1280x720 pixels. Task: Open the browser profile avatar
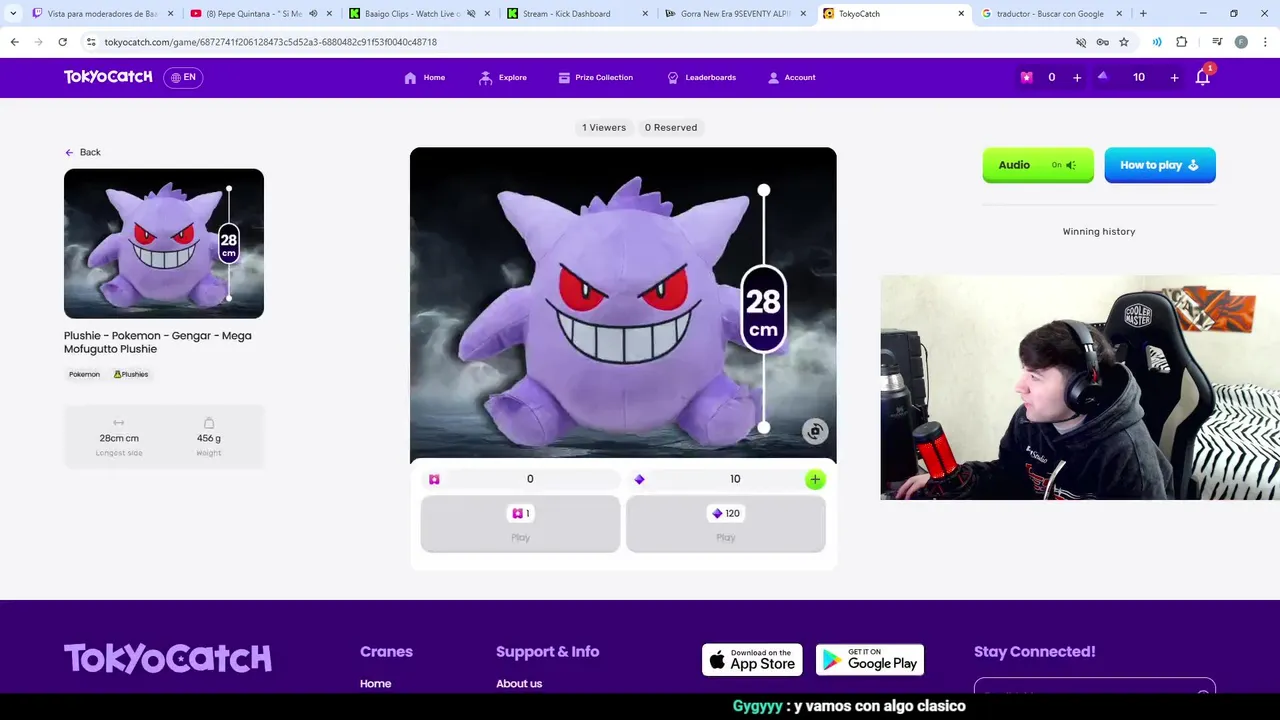pos(1241,42)
